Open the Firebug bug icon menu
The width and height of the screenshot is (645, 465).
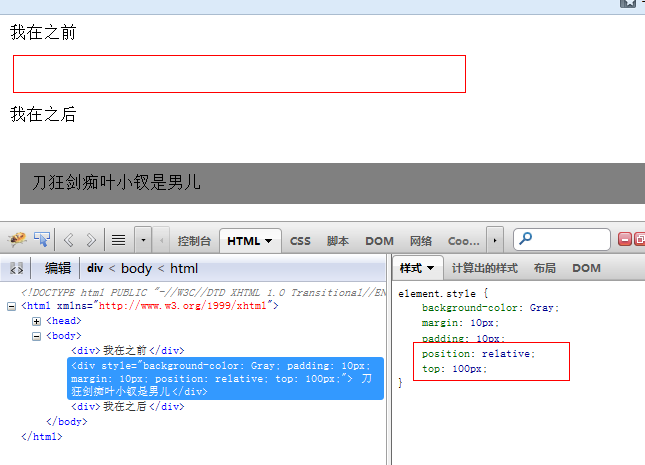tap(17, 239)
